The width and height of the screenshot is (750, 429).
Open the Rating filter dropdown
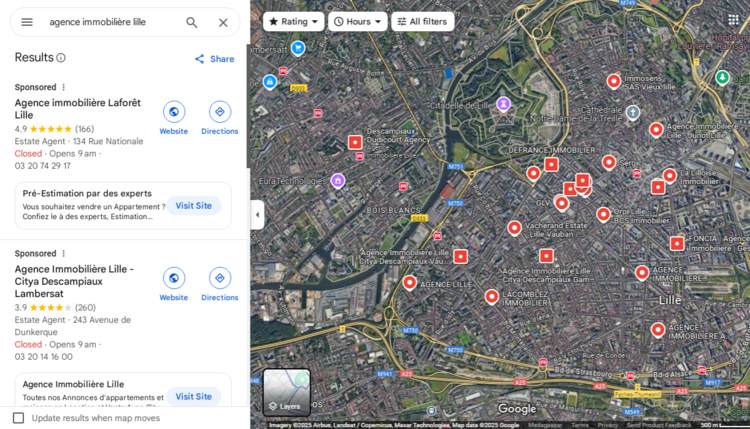(x=293, y=22)
